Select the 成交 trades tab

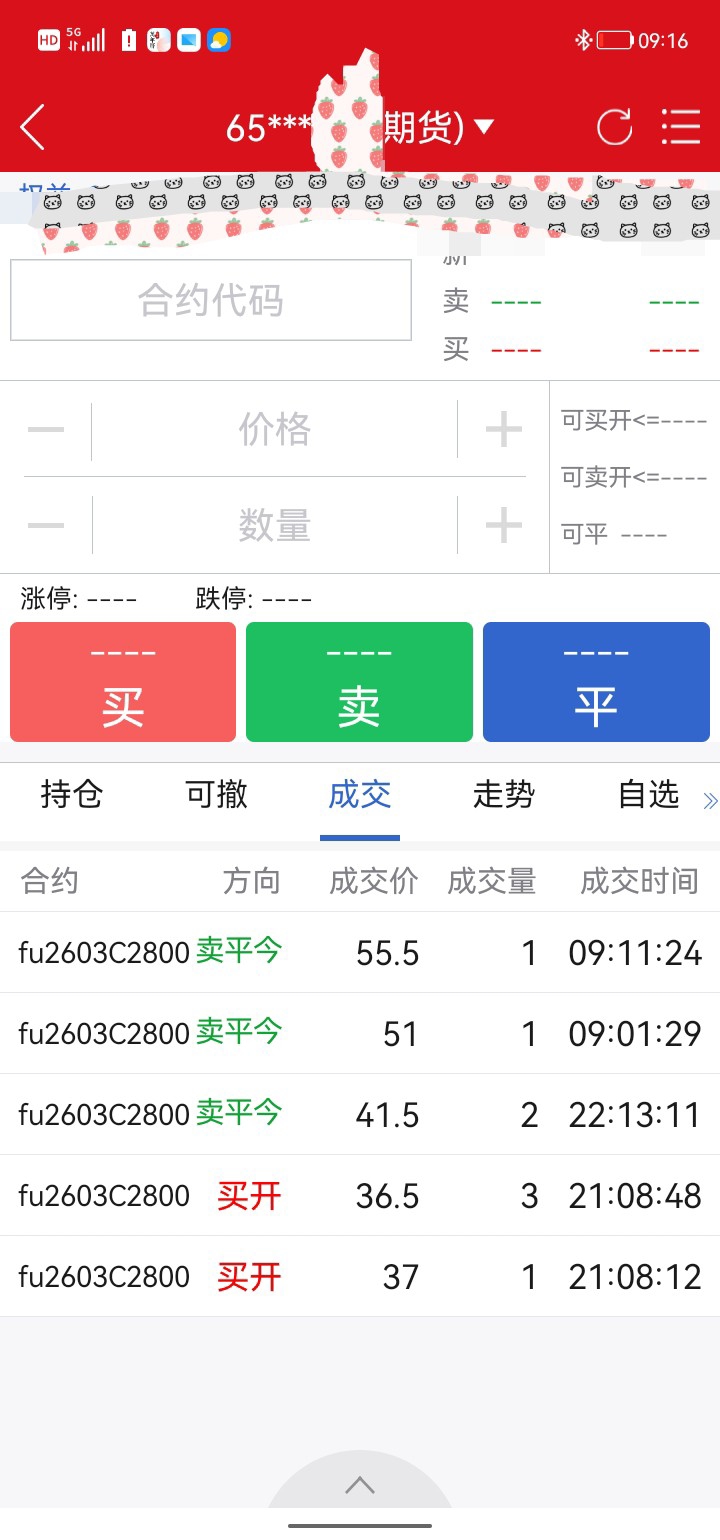click(360, 795)
